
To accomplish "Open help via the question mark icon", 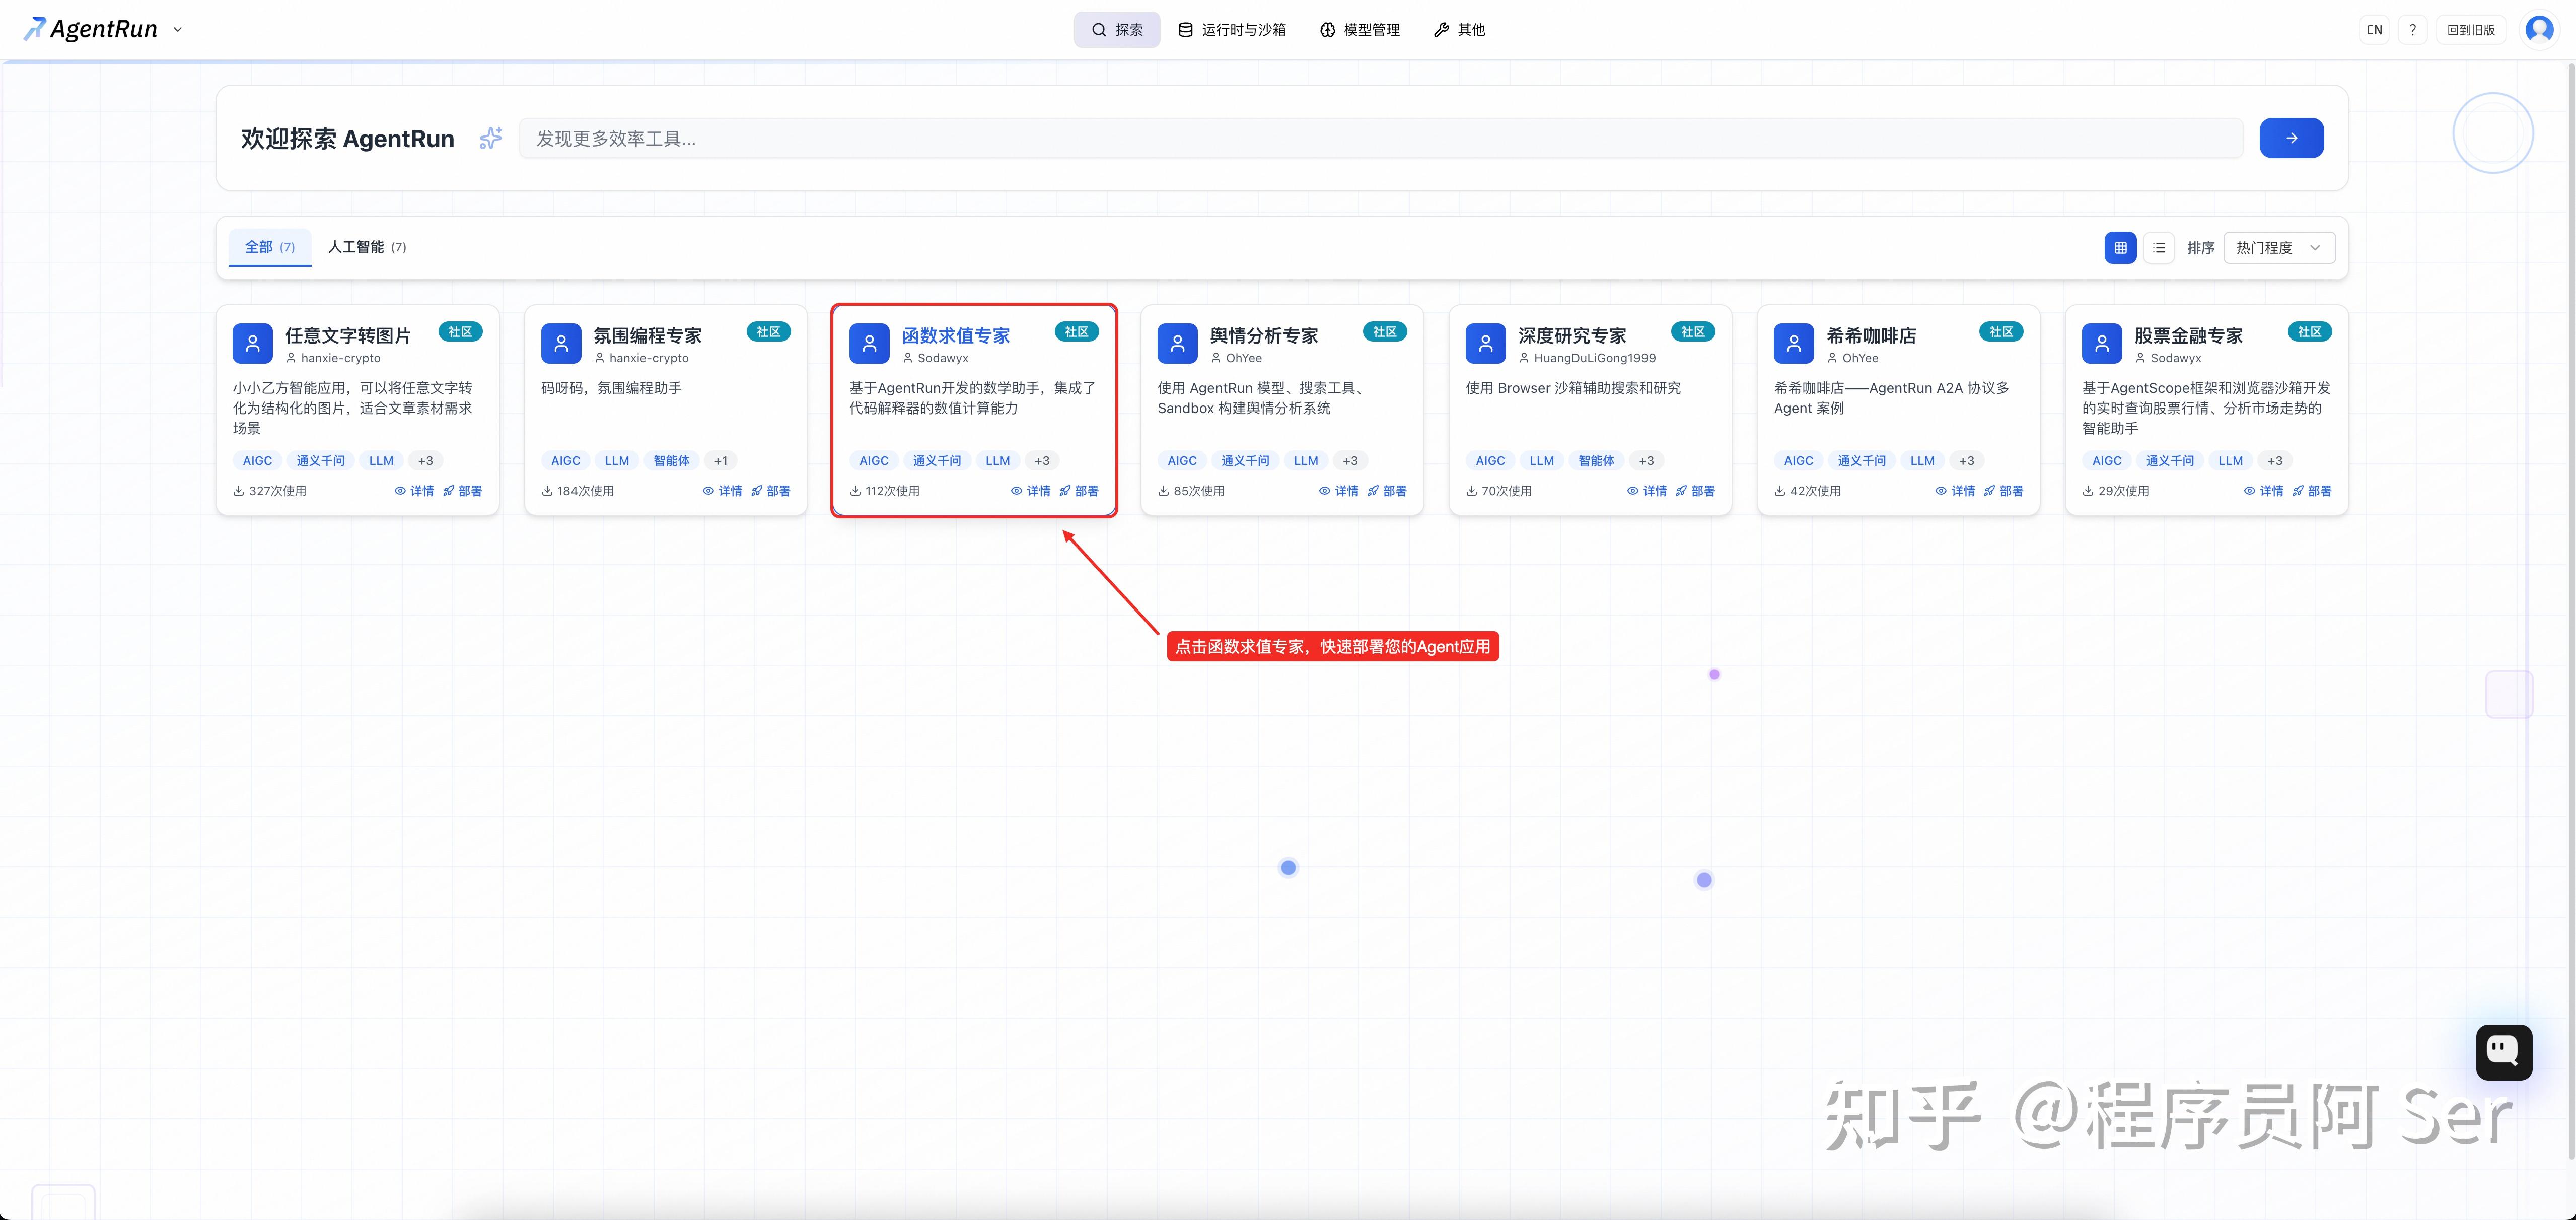I will (x=2413, y=30).
